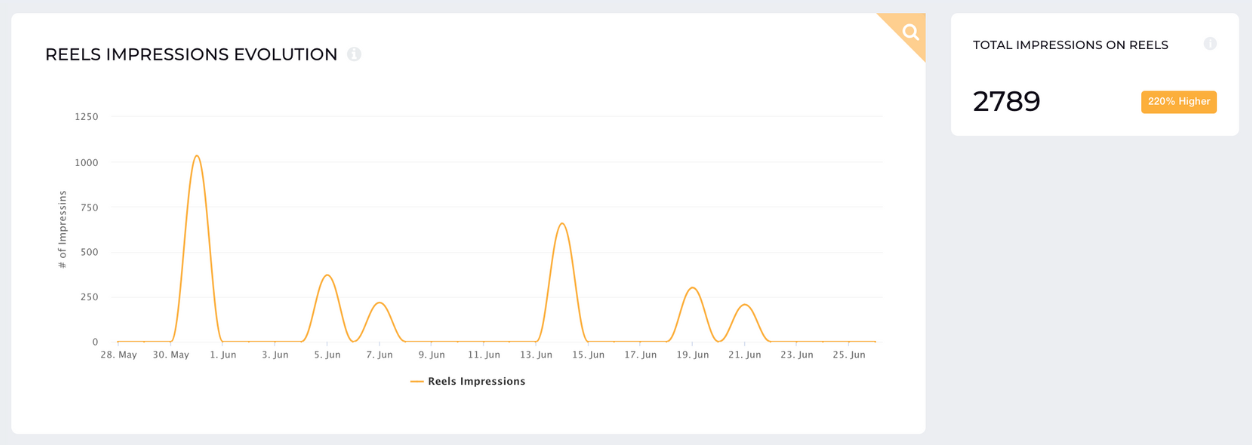Click the 750 y-axis value
Image resolution: width=1252 pixels, height=445 pixels.
click(89, 207)
